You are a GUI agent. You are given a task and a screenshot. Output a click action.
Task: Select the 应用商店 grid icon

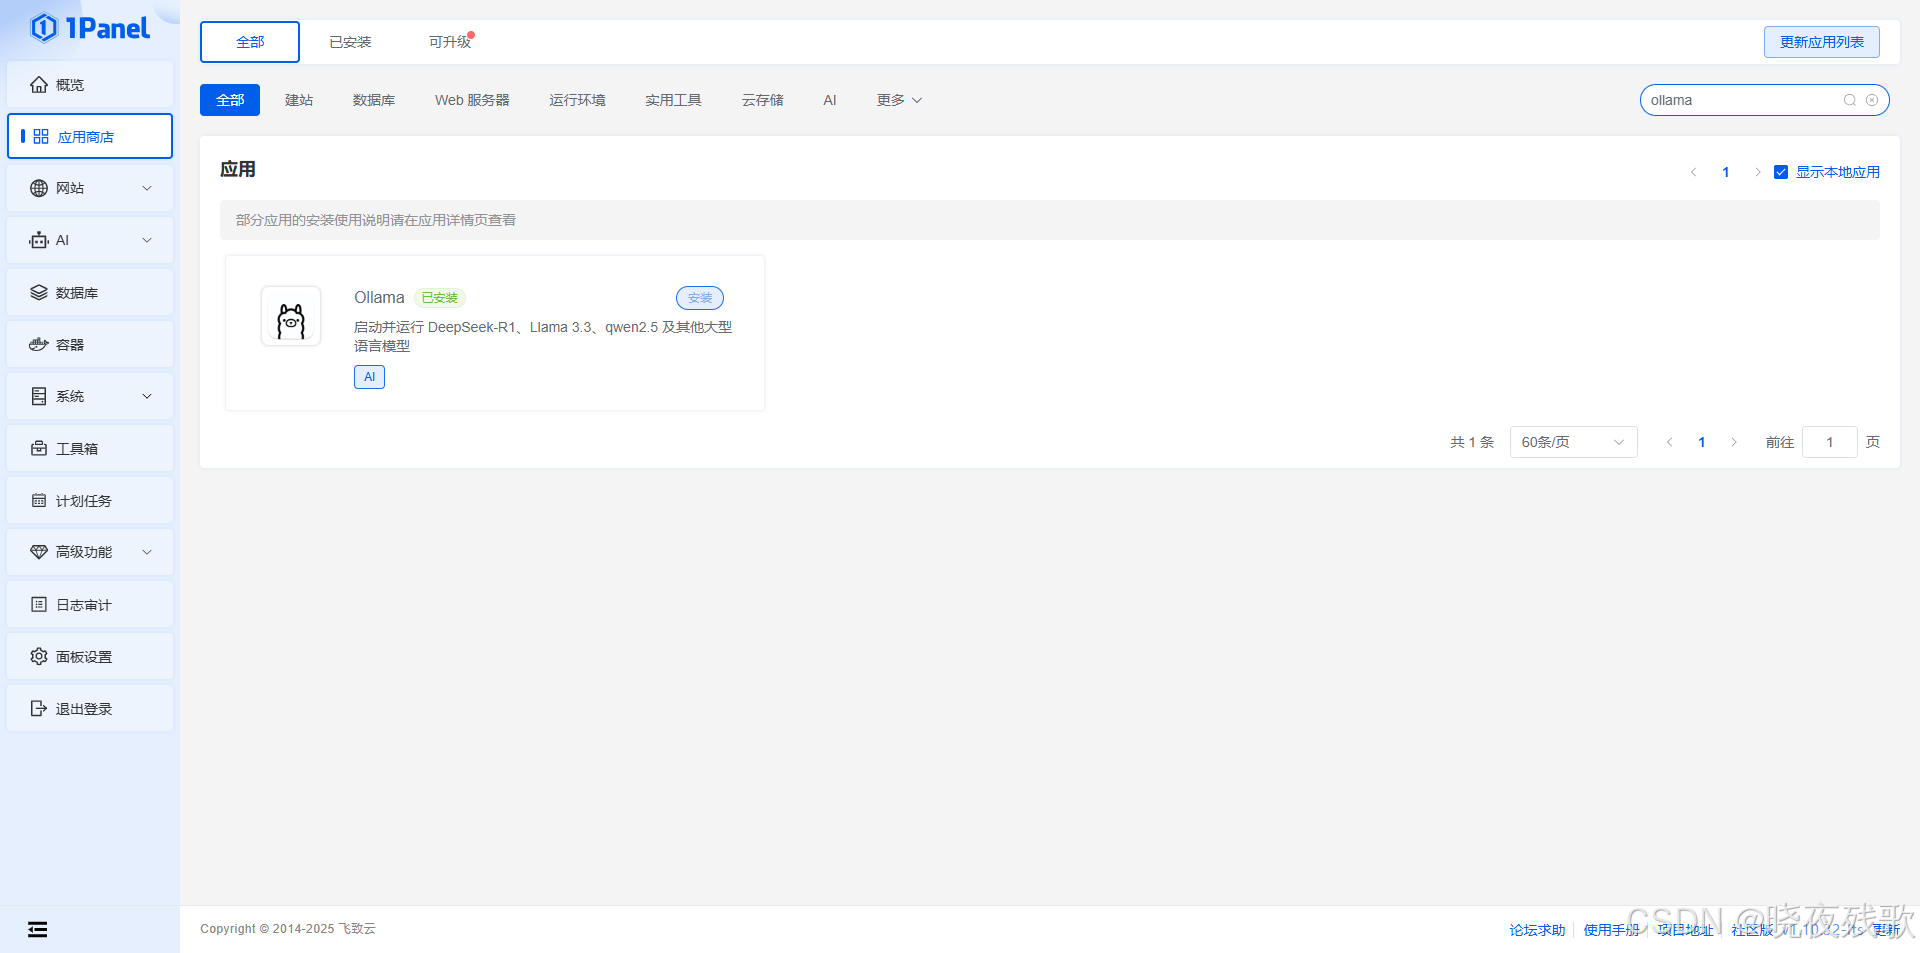(41, 136)
